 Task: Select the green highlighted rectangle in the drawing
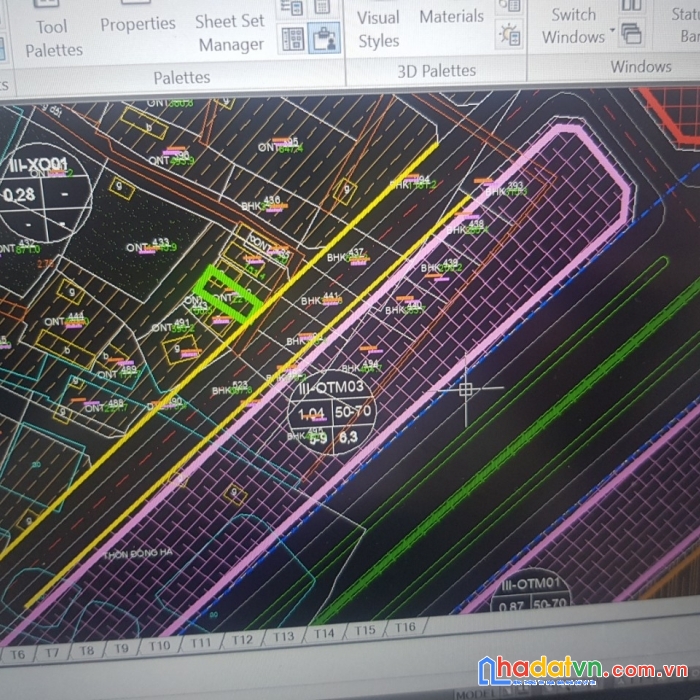228,294
